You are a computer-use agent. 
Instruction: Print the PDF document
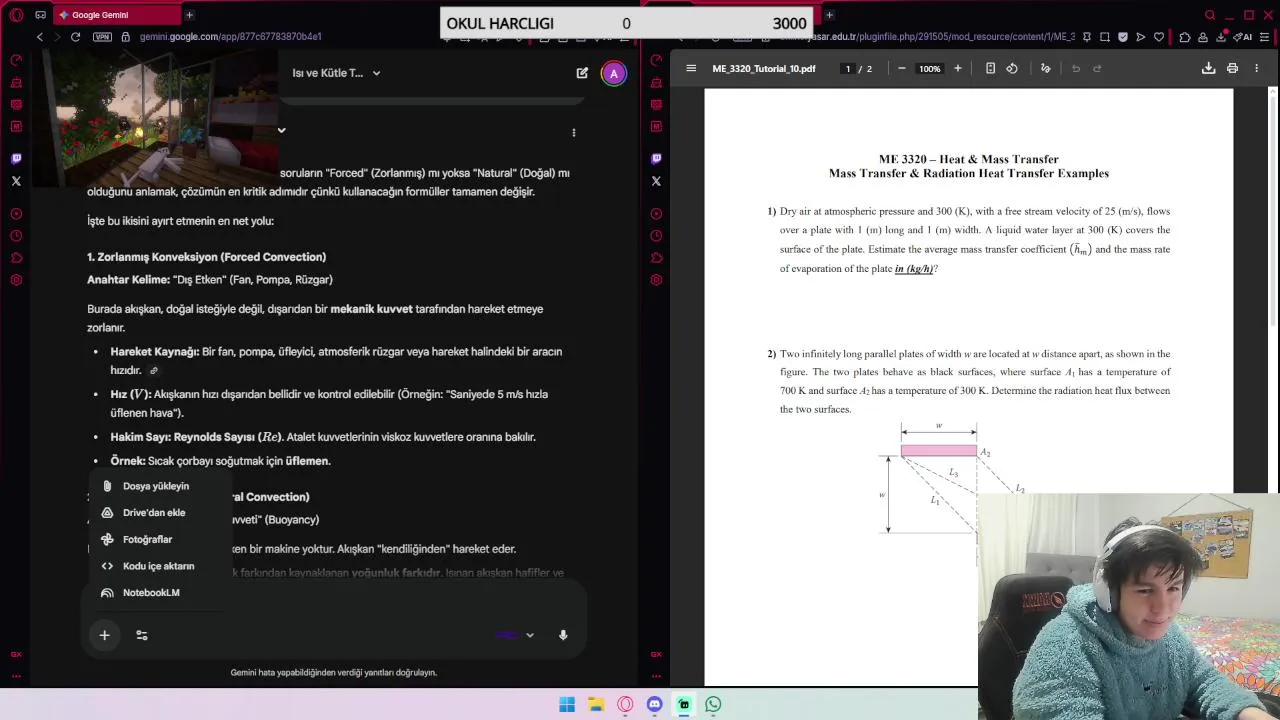point(1232,69)
